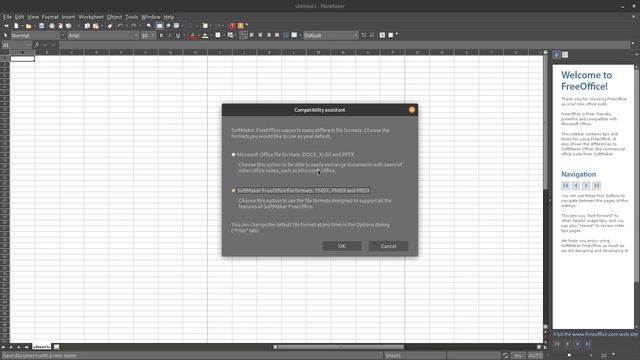Image resolution: width=640 pixels, height=360 pixels.
Task: Click the horizontal scrollbar below the sheet
Action: pyautogui.click(x=341, y=347)
